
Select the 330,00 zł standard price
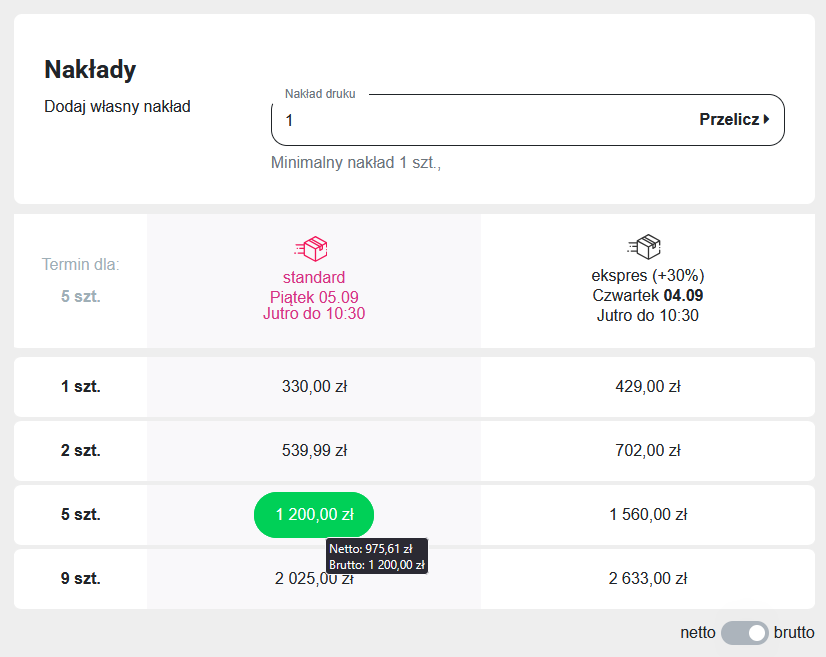[x=314, y=387]
